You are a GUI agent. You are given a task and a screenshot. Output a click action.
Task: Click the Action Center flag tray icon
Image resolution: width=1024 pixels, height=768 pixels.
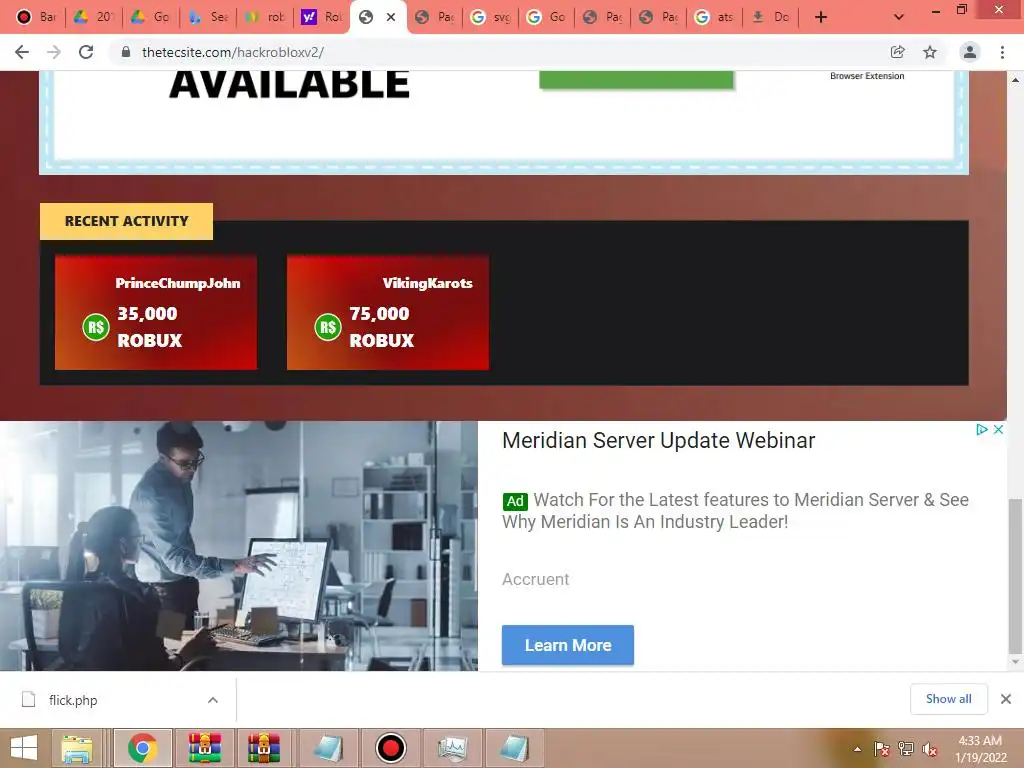pos(882,749)
